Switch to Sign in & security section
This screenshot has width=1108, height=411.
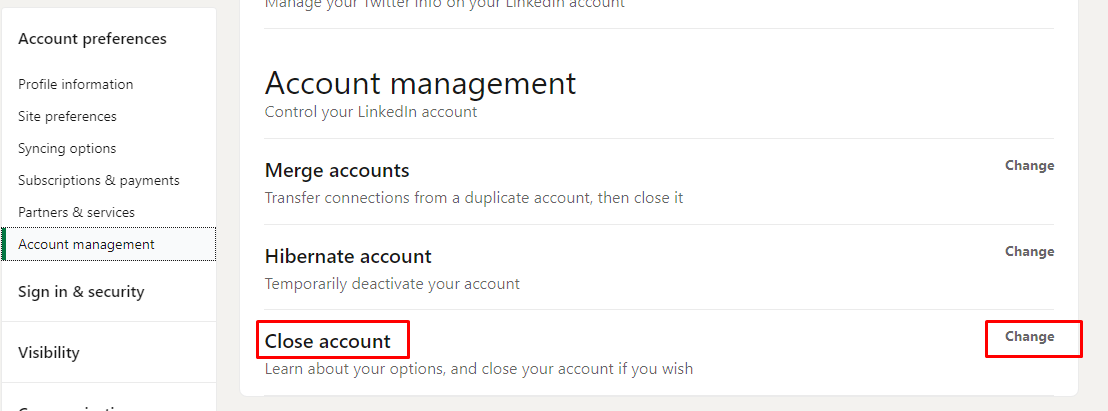(81, 292)
